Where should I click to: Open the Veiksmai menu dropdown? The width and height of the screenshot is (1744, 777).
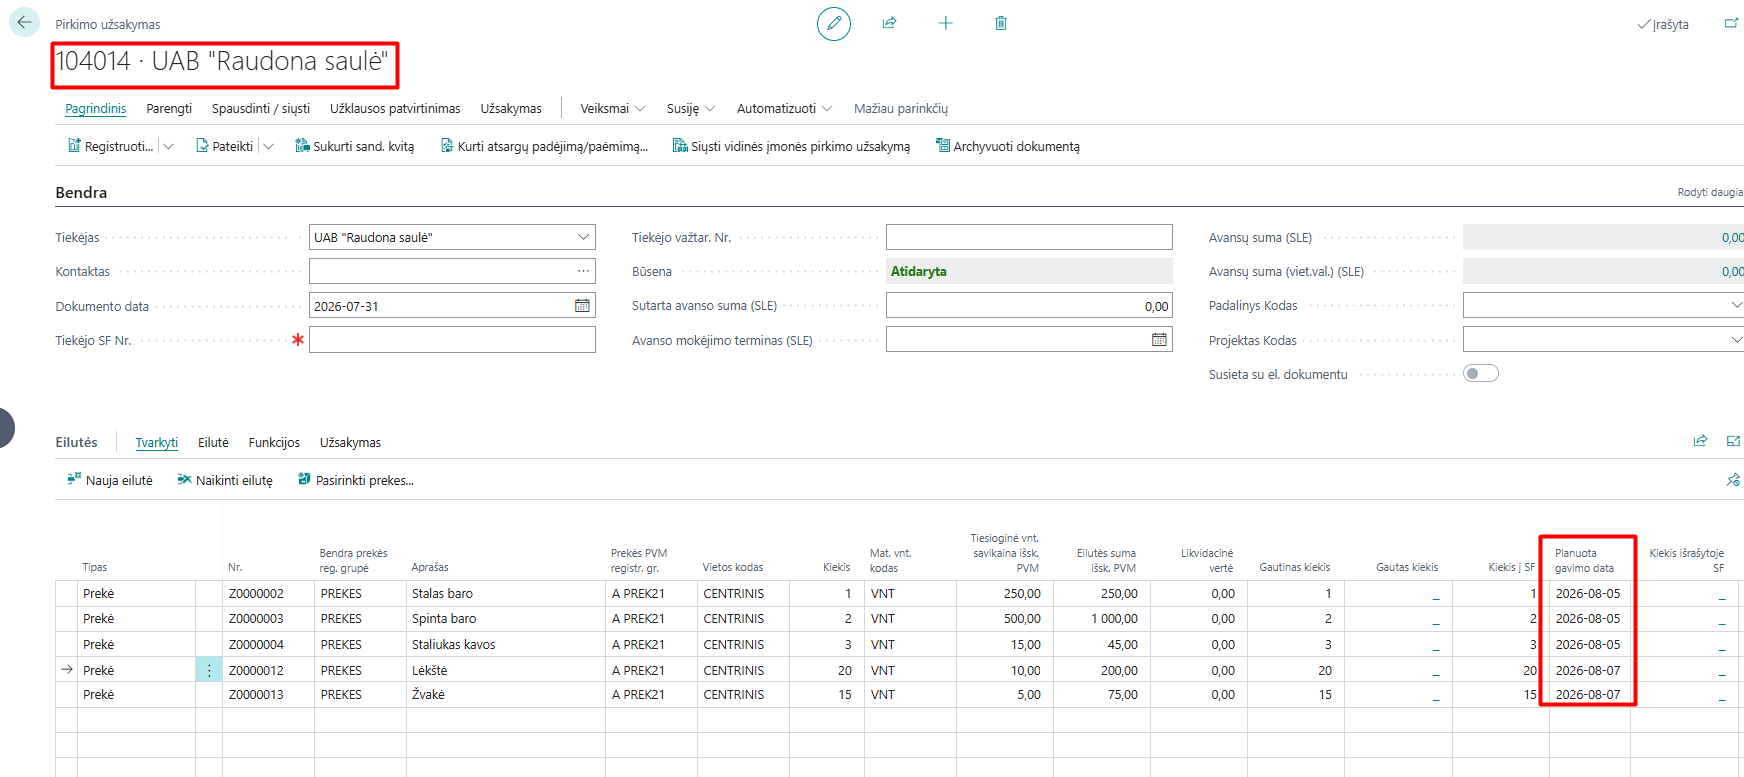pyautogui.click(x=612, y=108)
